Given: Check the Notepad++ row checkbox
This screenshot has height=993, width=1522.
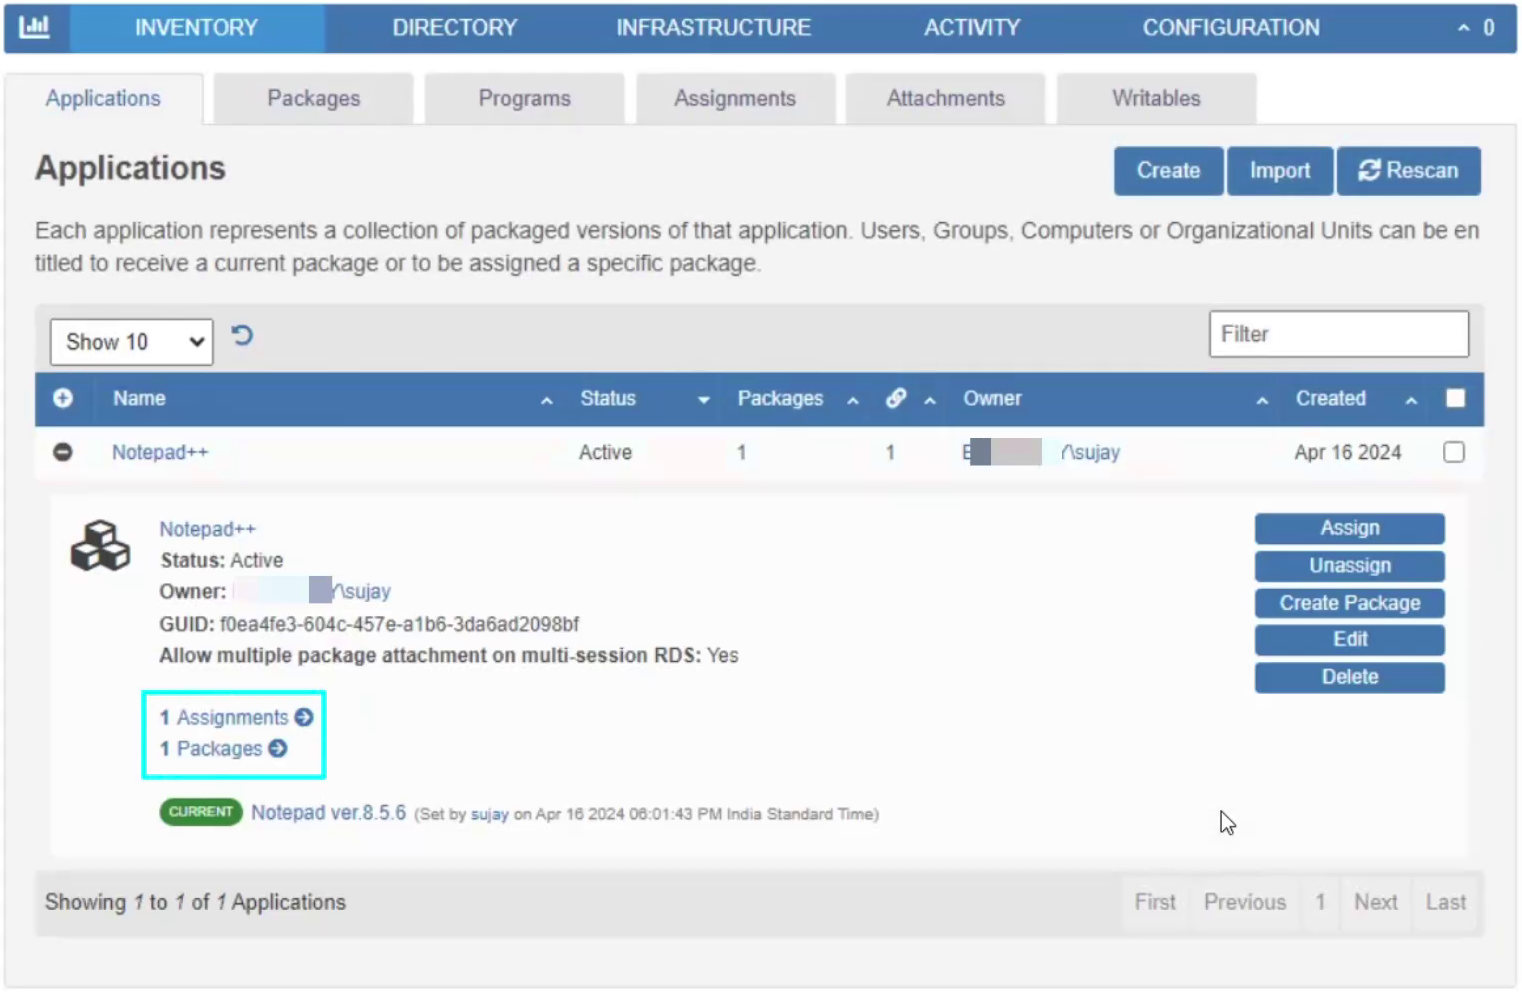Looking at the screenshot, I should click(x=1453, y=452).
